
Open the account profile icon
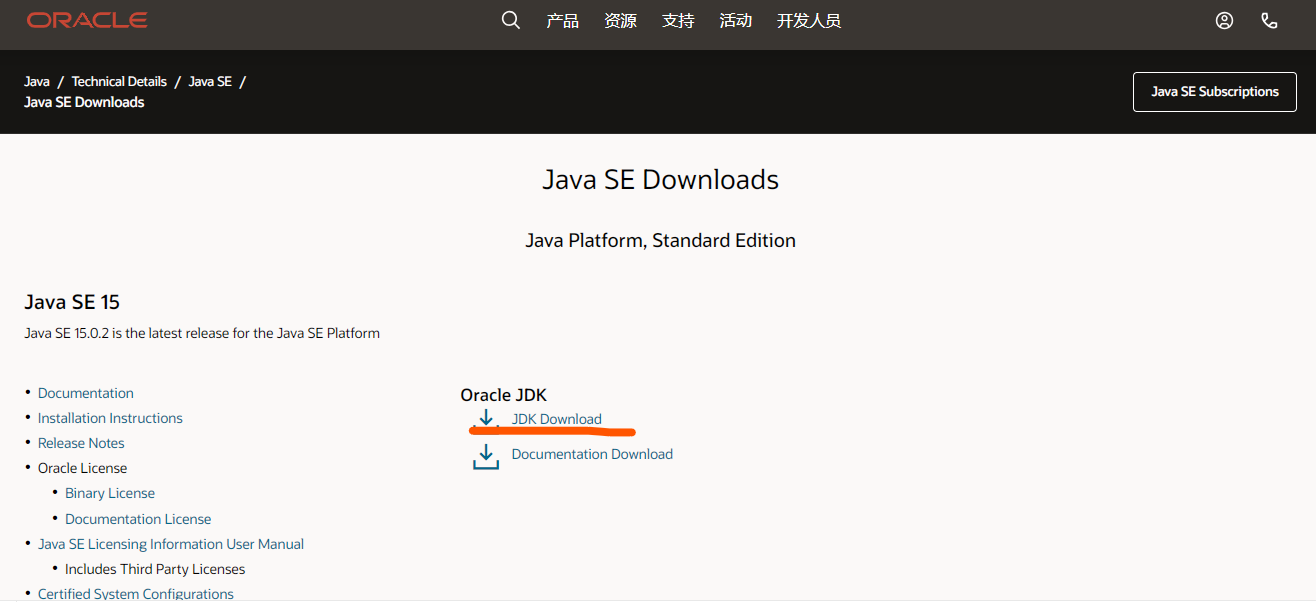[x=1224, y=20]
